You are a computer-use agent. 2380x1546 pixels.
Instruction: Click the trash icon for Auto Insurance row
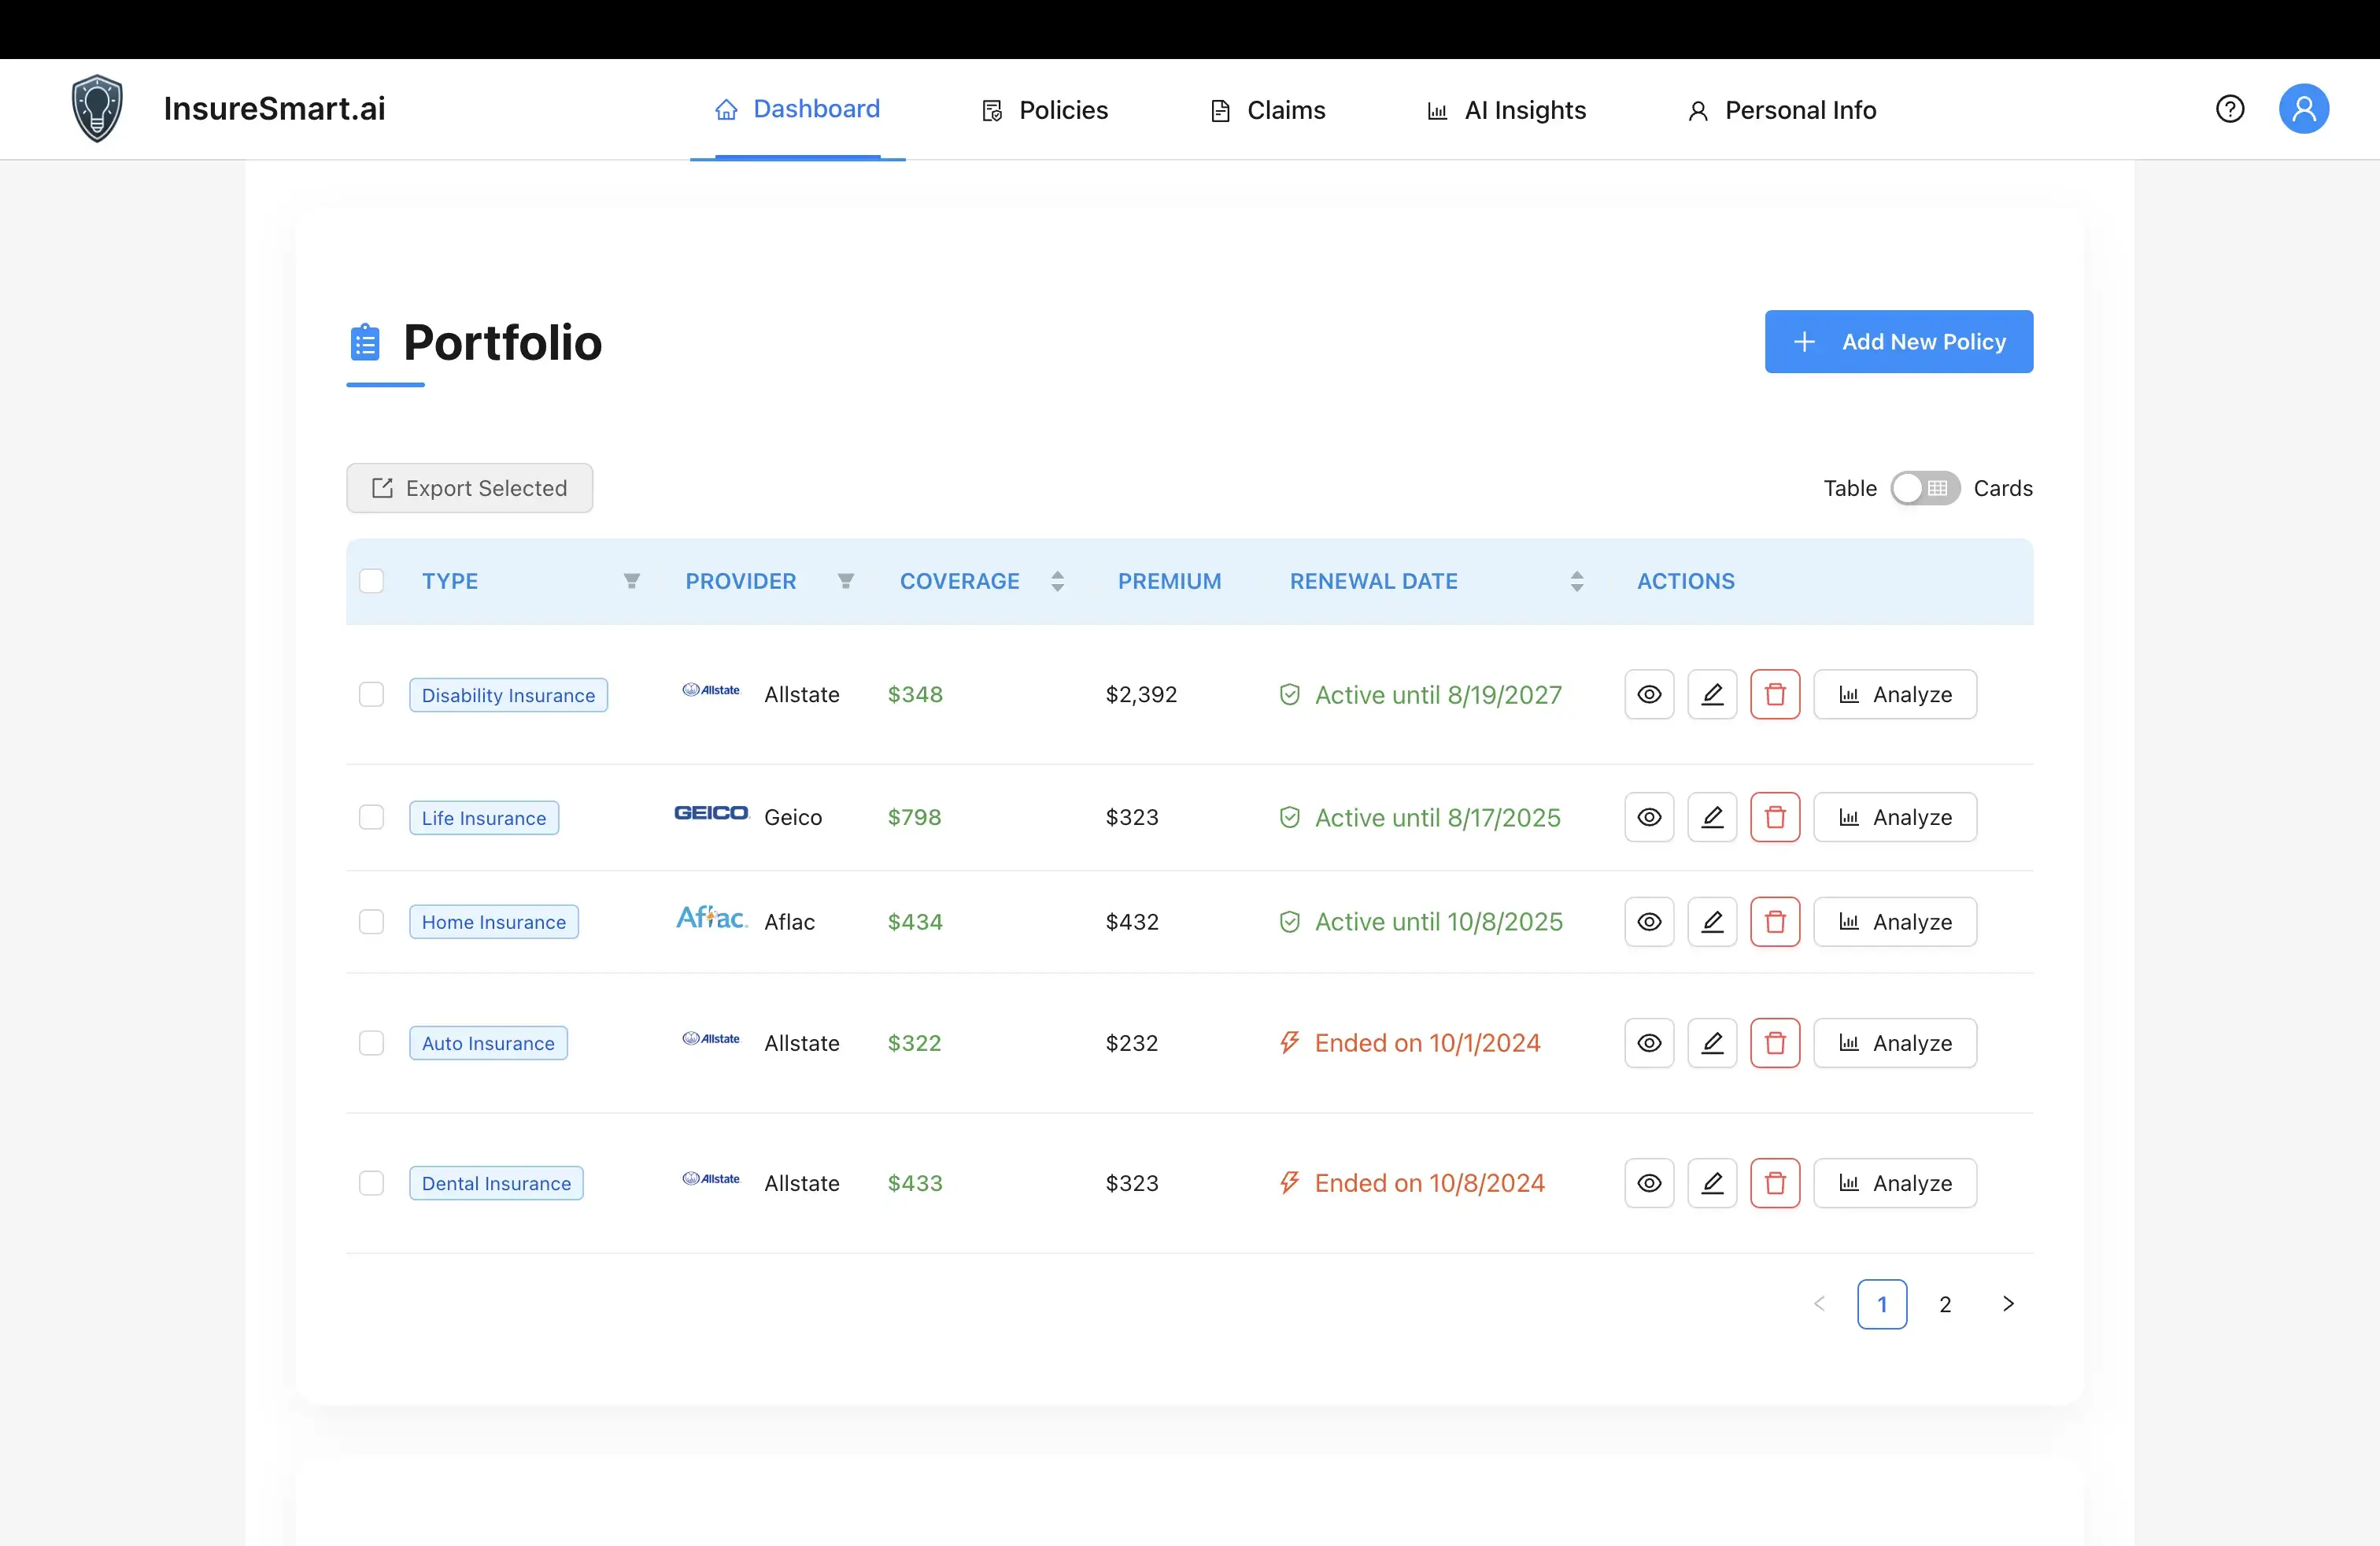coord(1775,1042)
